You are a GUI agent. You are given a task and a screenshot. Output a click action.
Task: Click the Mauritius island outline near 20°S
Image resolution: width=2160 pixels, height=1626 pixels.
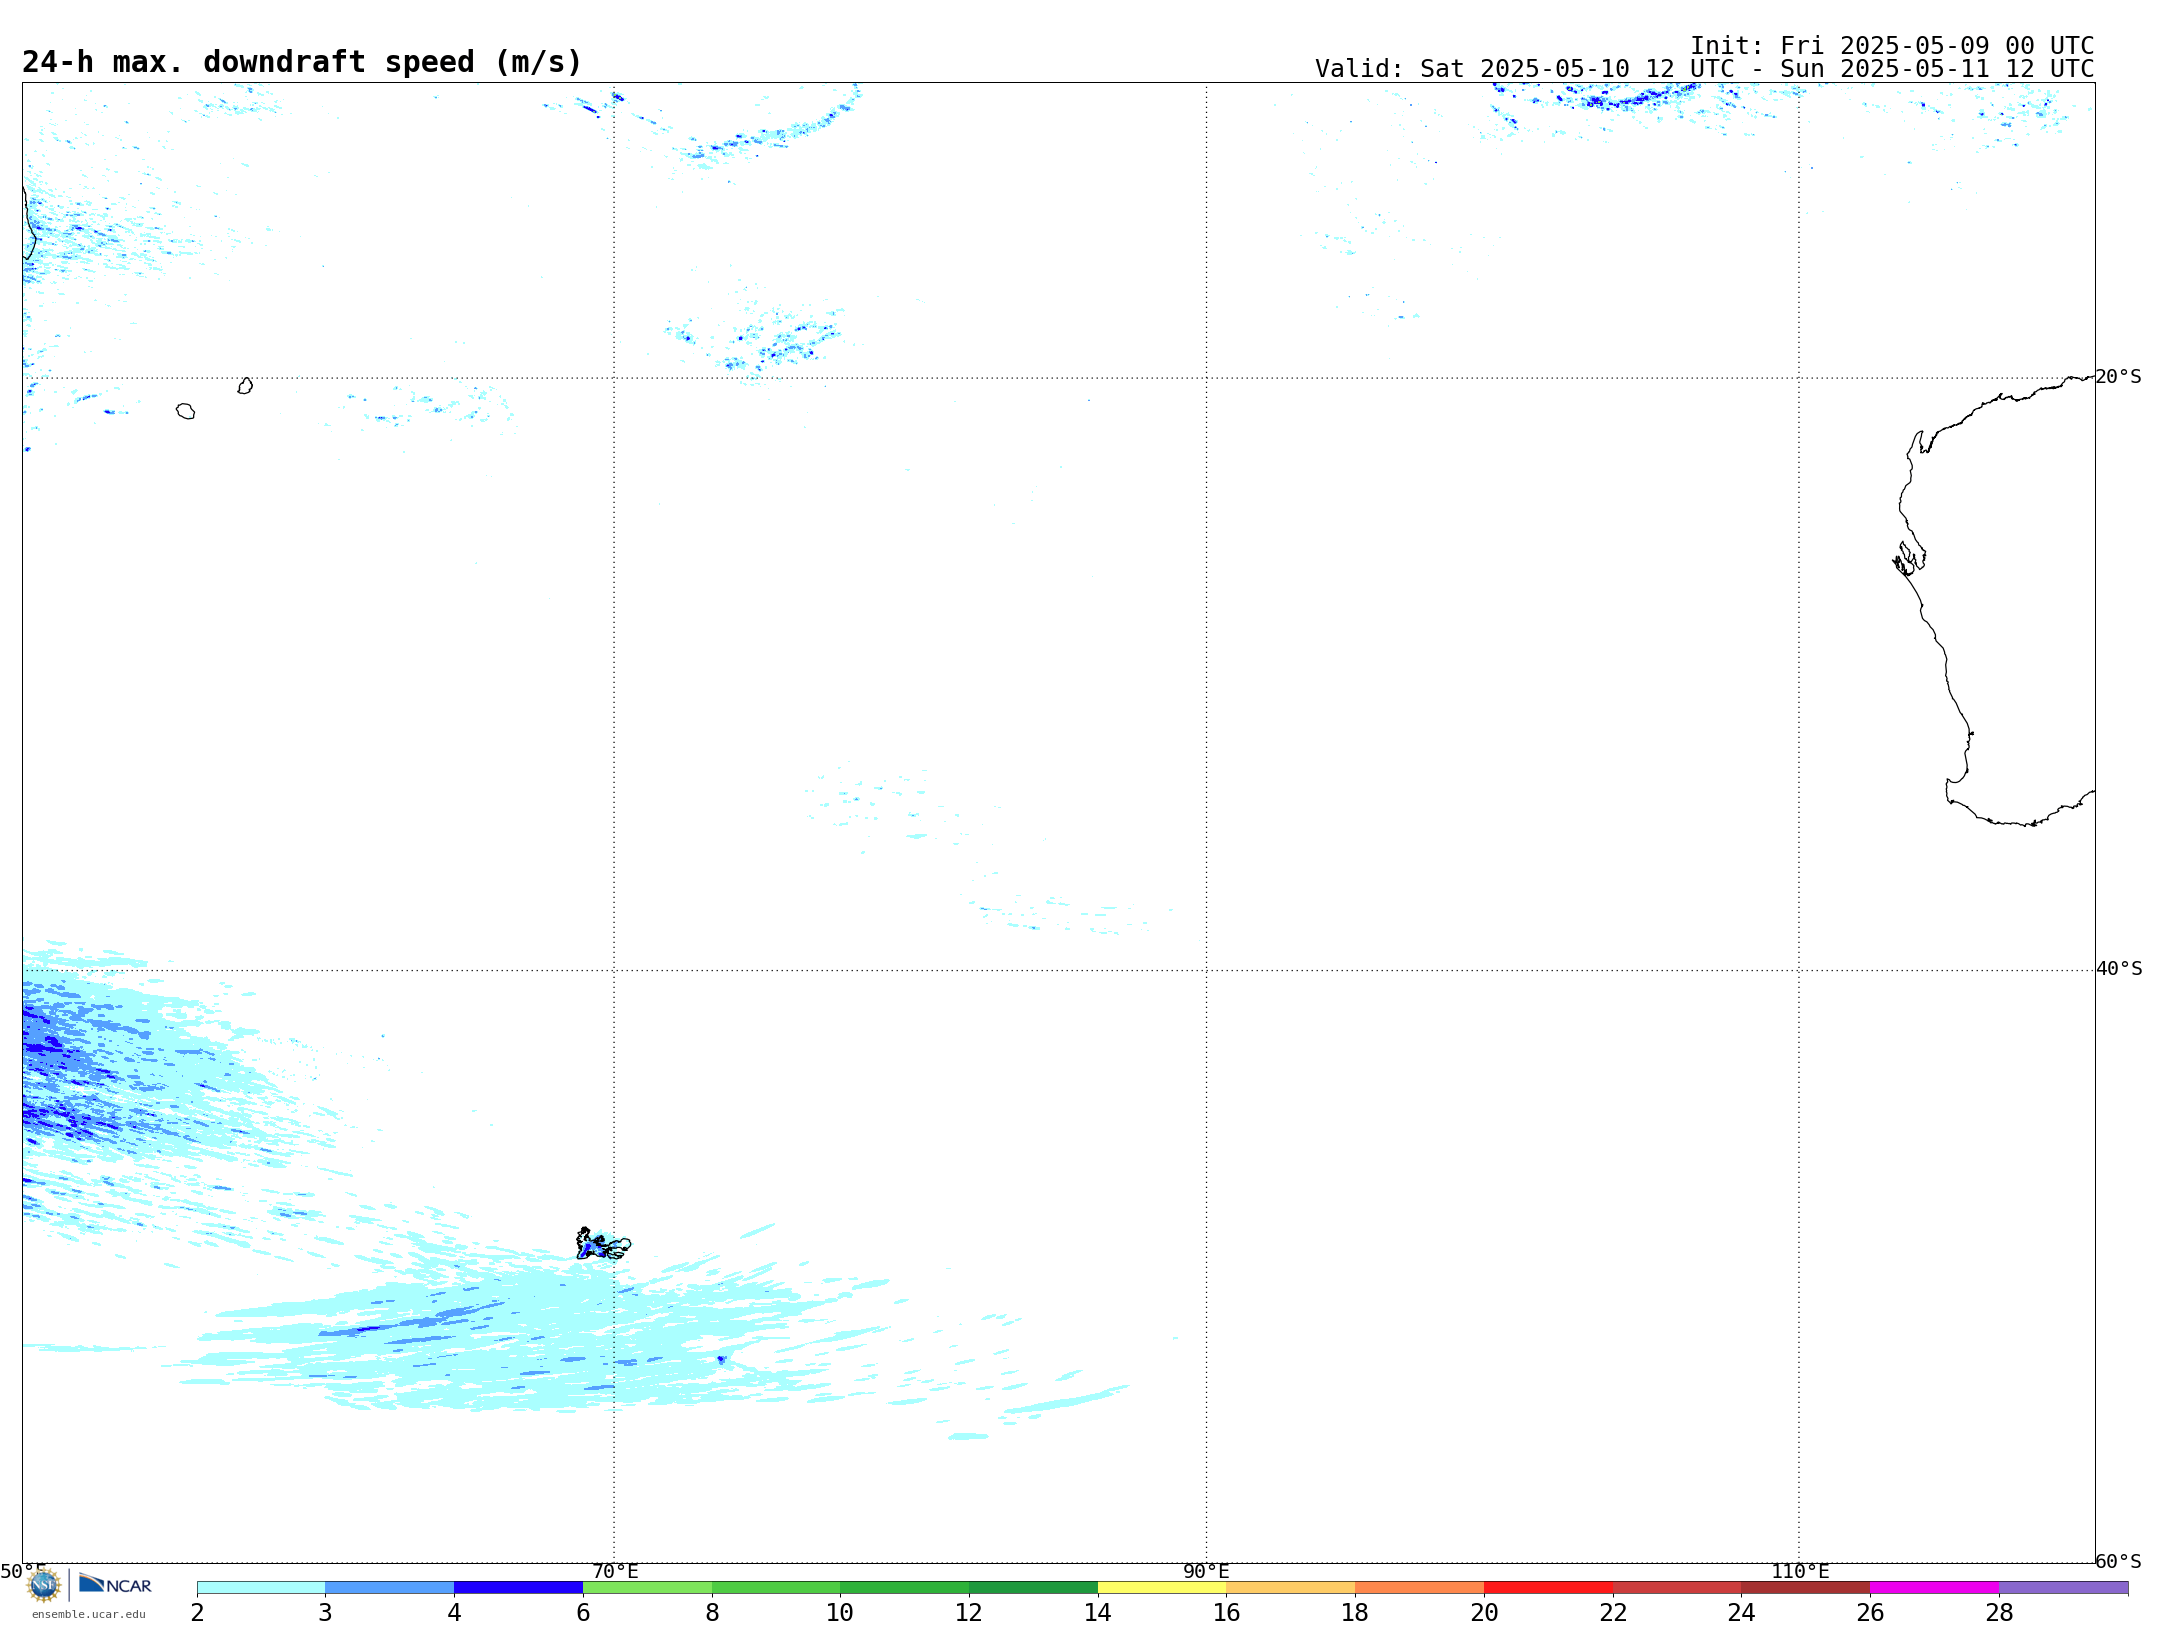(x=245, y=386)
